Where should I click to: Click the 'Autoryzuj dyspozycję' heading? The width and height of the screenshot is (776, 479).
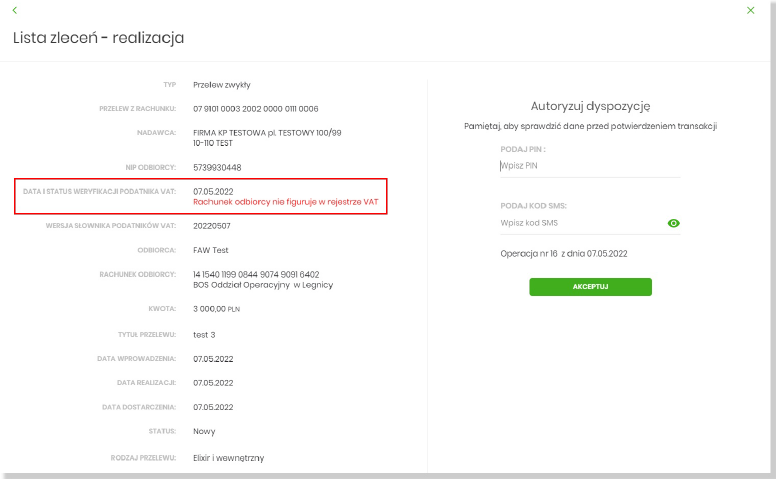point(590,106)
